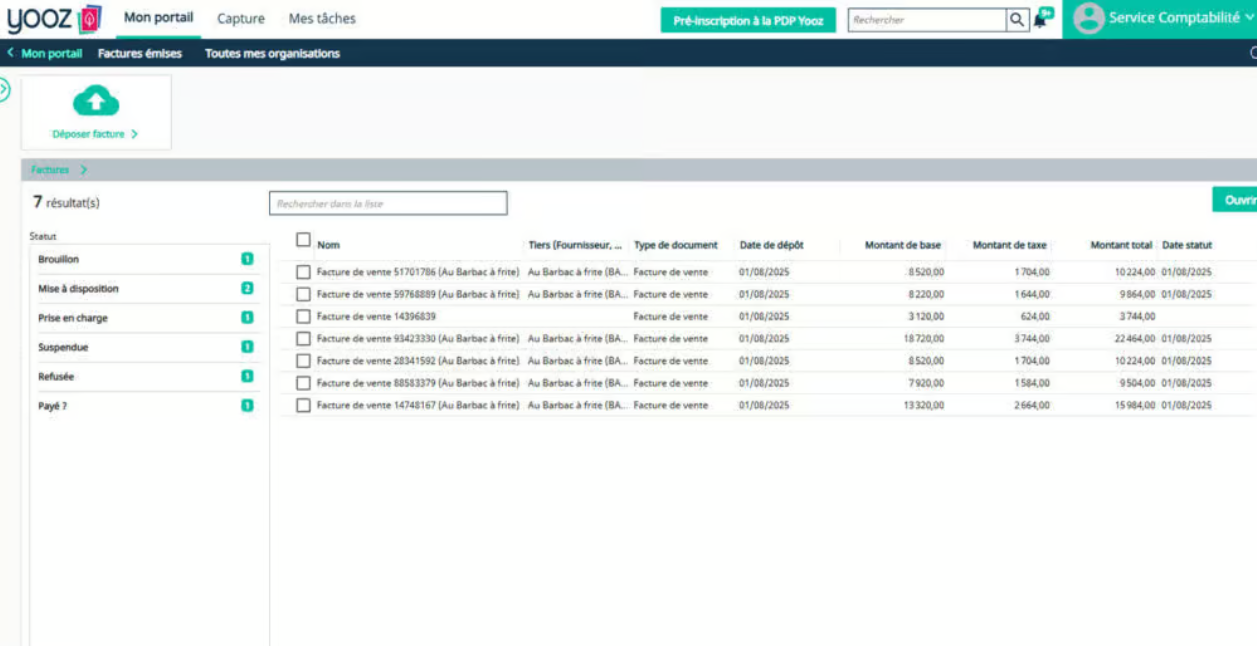
Task: Click the back arrow beside Mon portail
Action: (x=11, y=54)
